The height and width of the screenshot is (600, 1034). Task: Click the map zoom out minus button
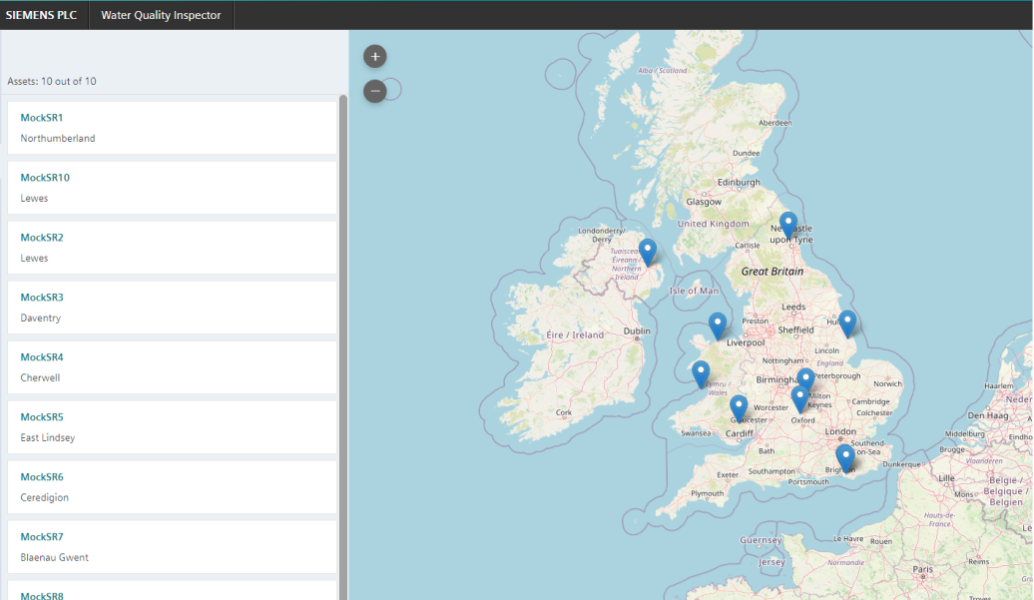[375, 91]
